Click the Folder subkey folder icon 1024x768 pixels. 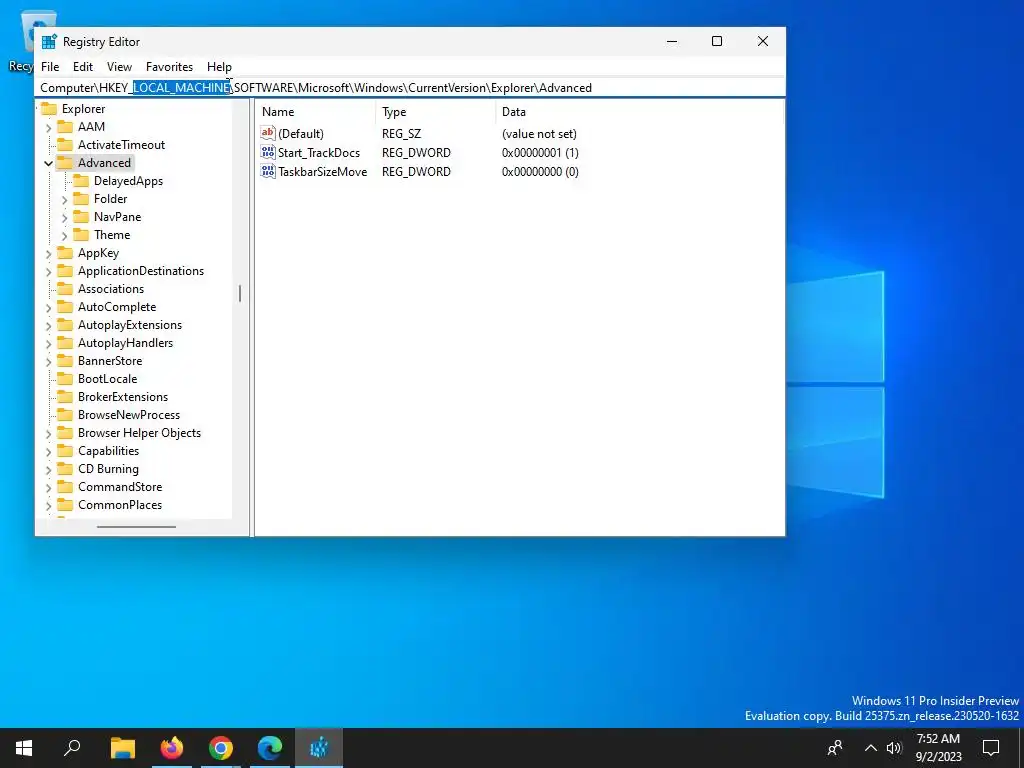point(81,199)
